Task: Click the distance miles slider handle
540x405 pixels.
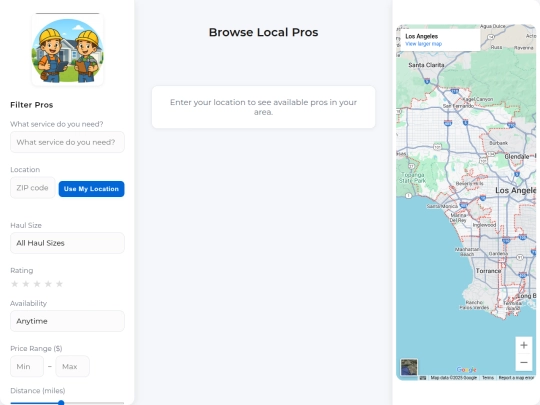Action: [x=61, y=403]
